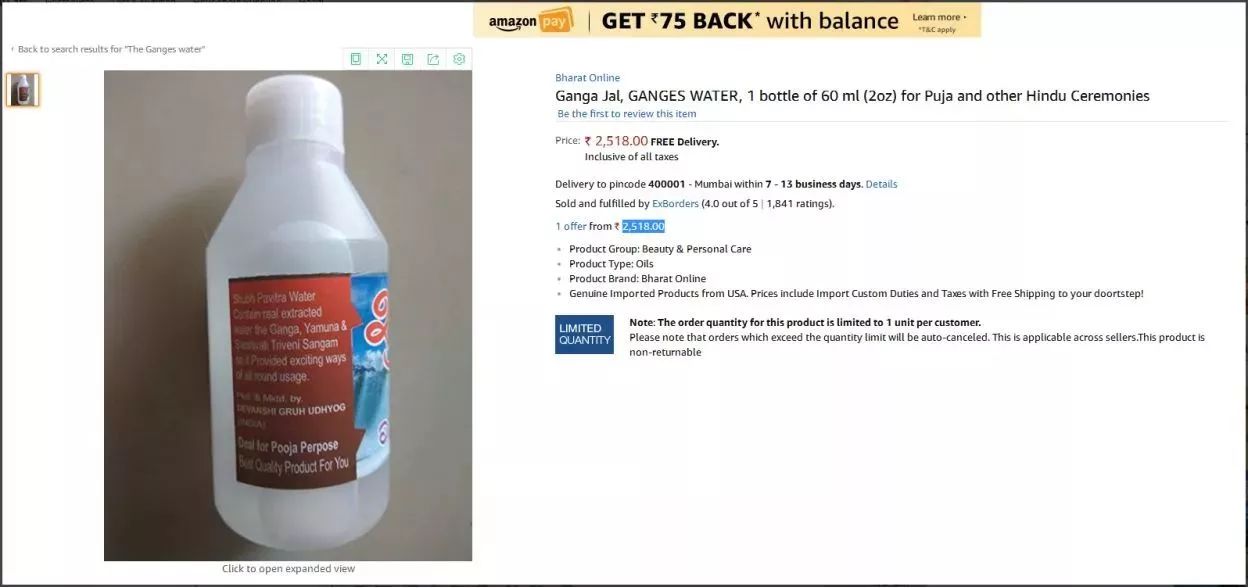This screenshot has width=1248, height=588.
Task: Go back to search results for The Ganges water
Action: coord(111,49)
